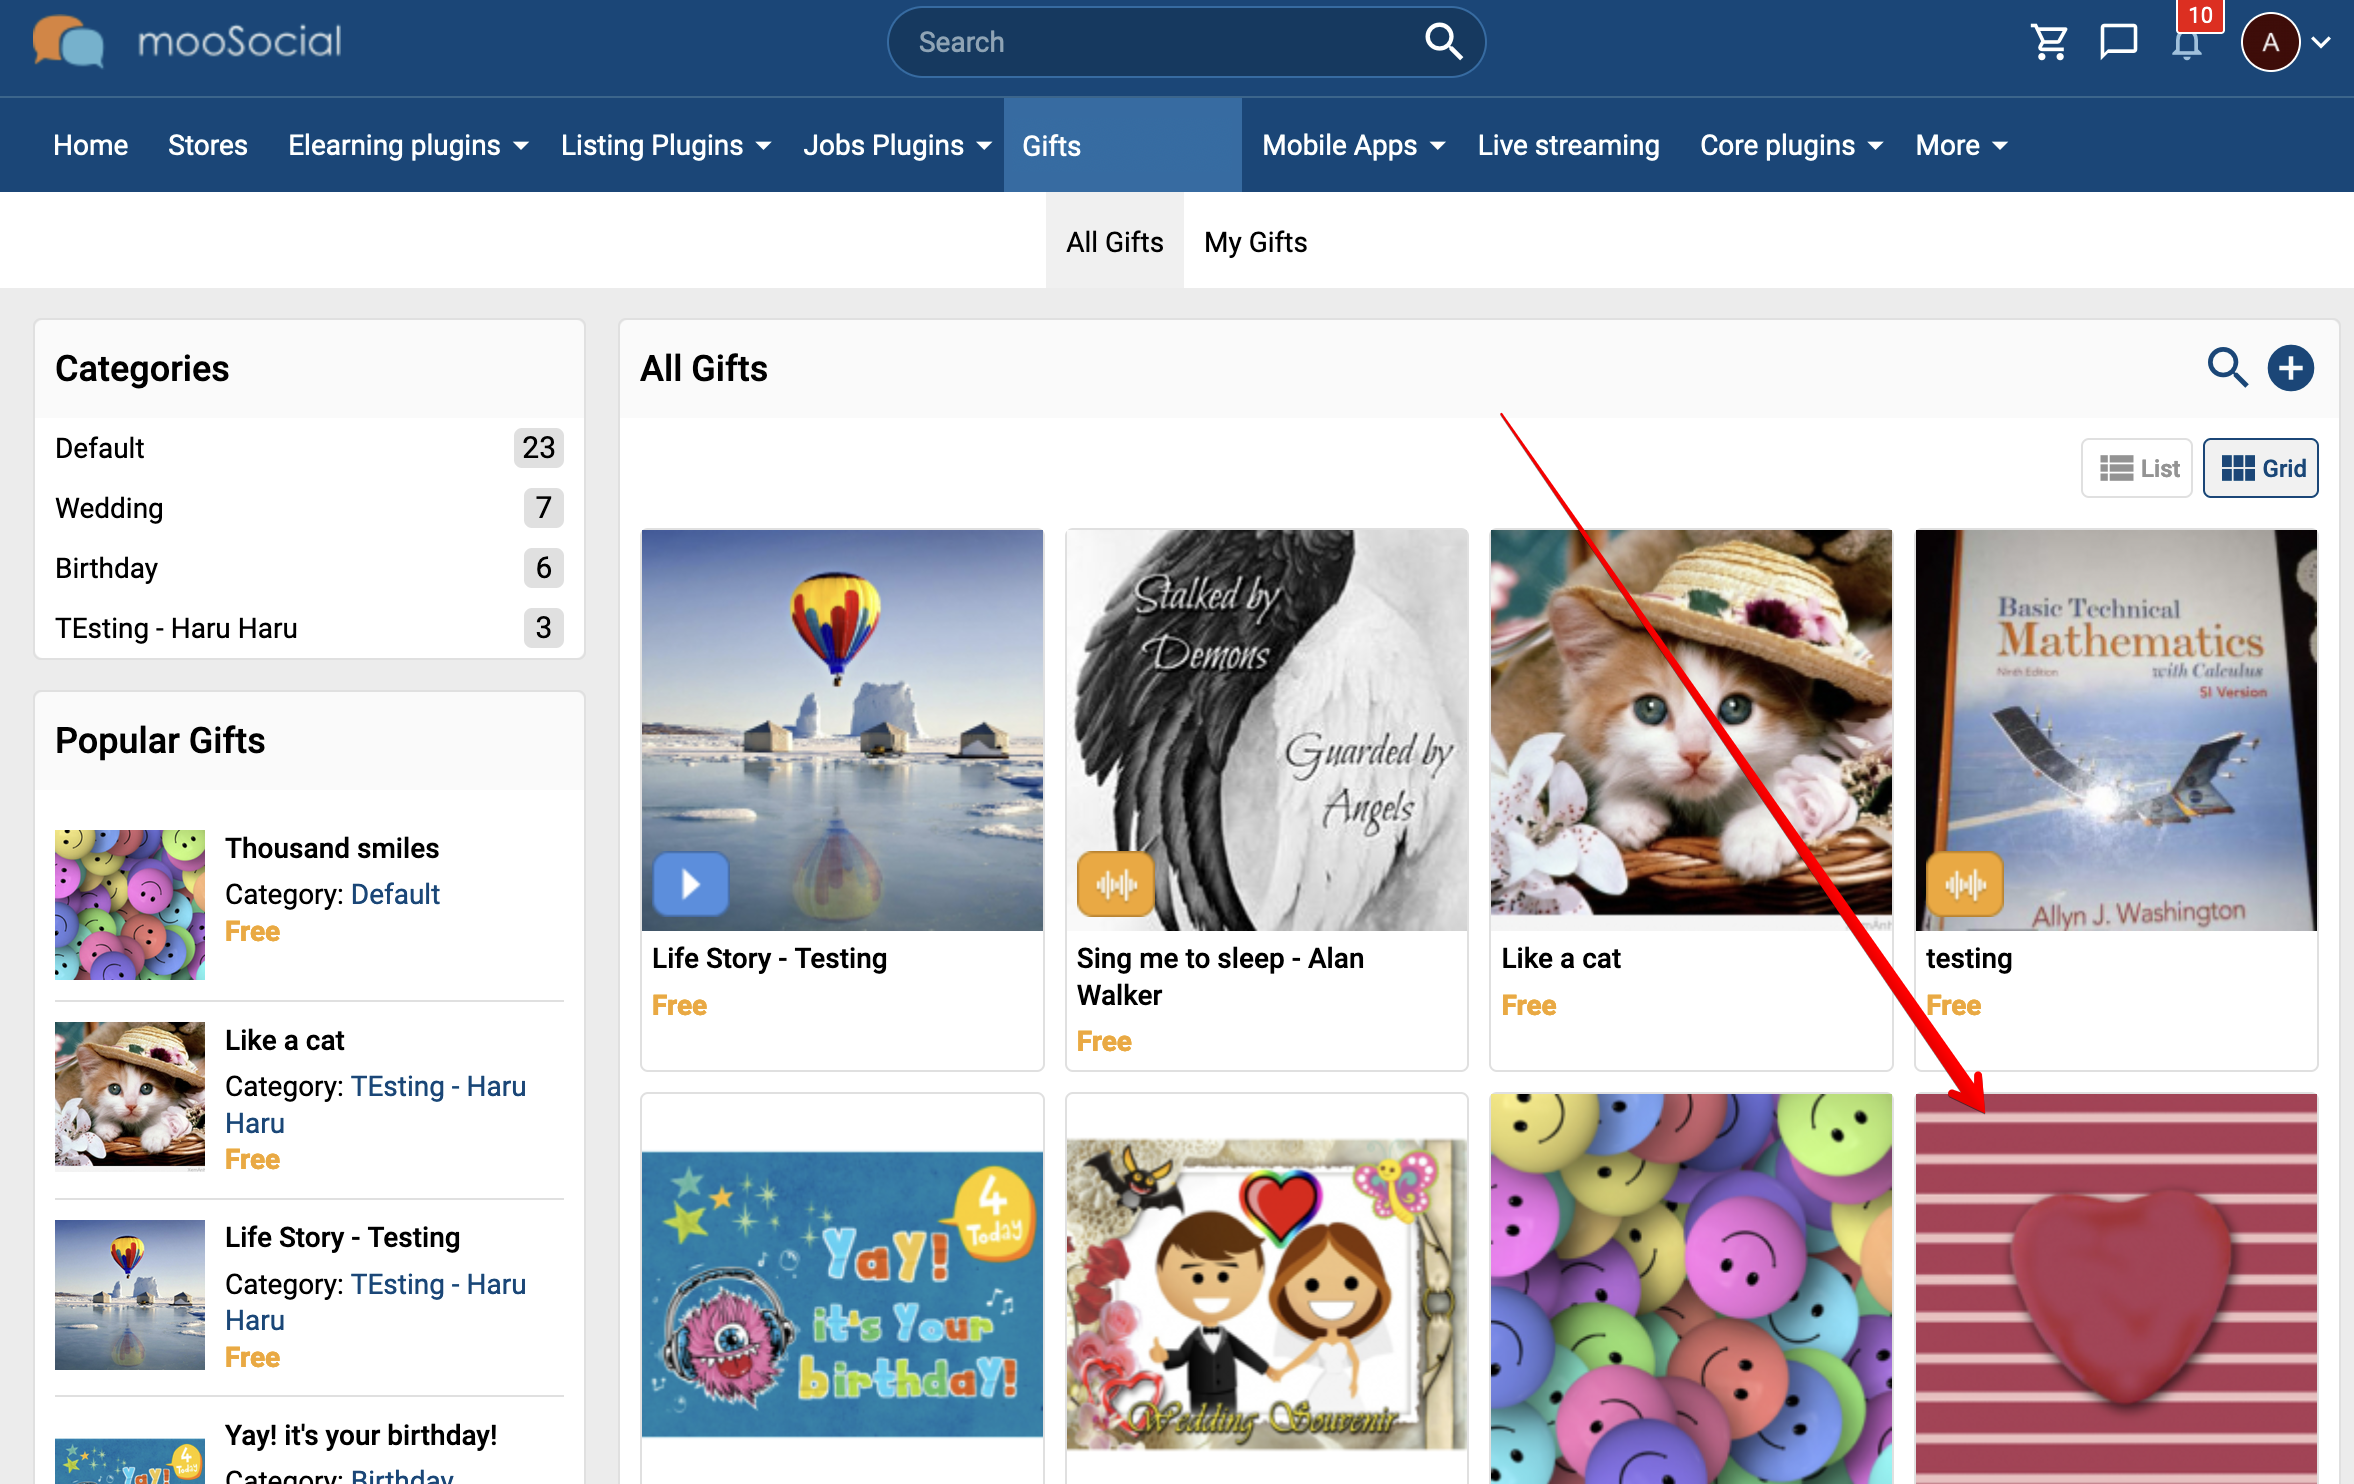Select the My Gifts tab
The width and height of the screenshot is (2354, 1484).
click(1255, 241)
